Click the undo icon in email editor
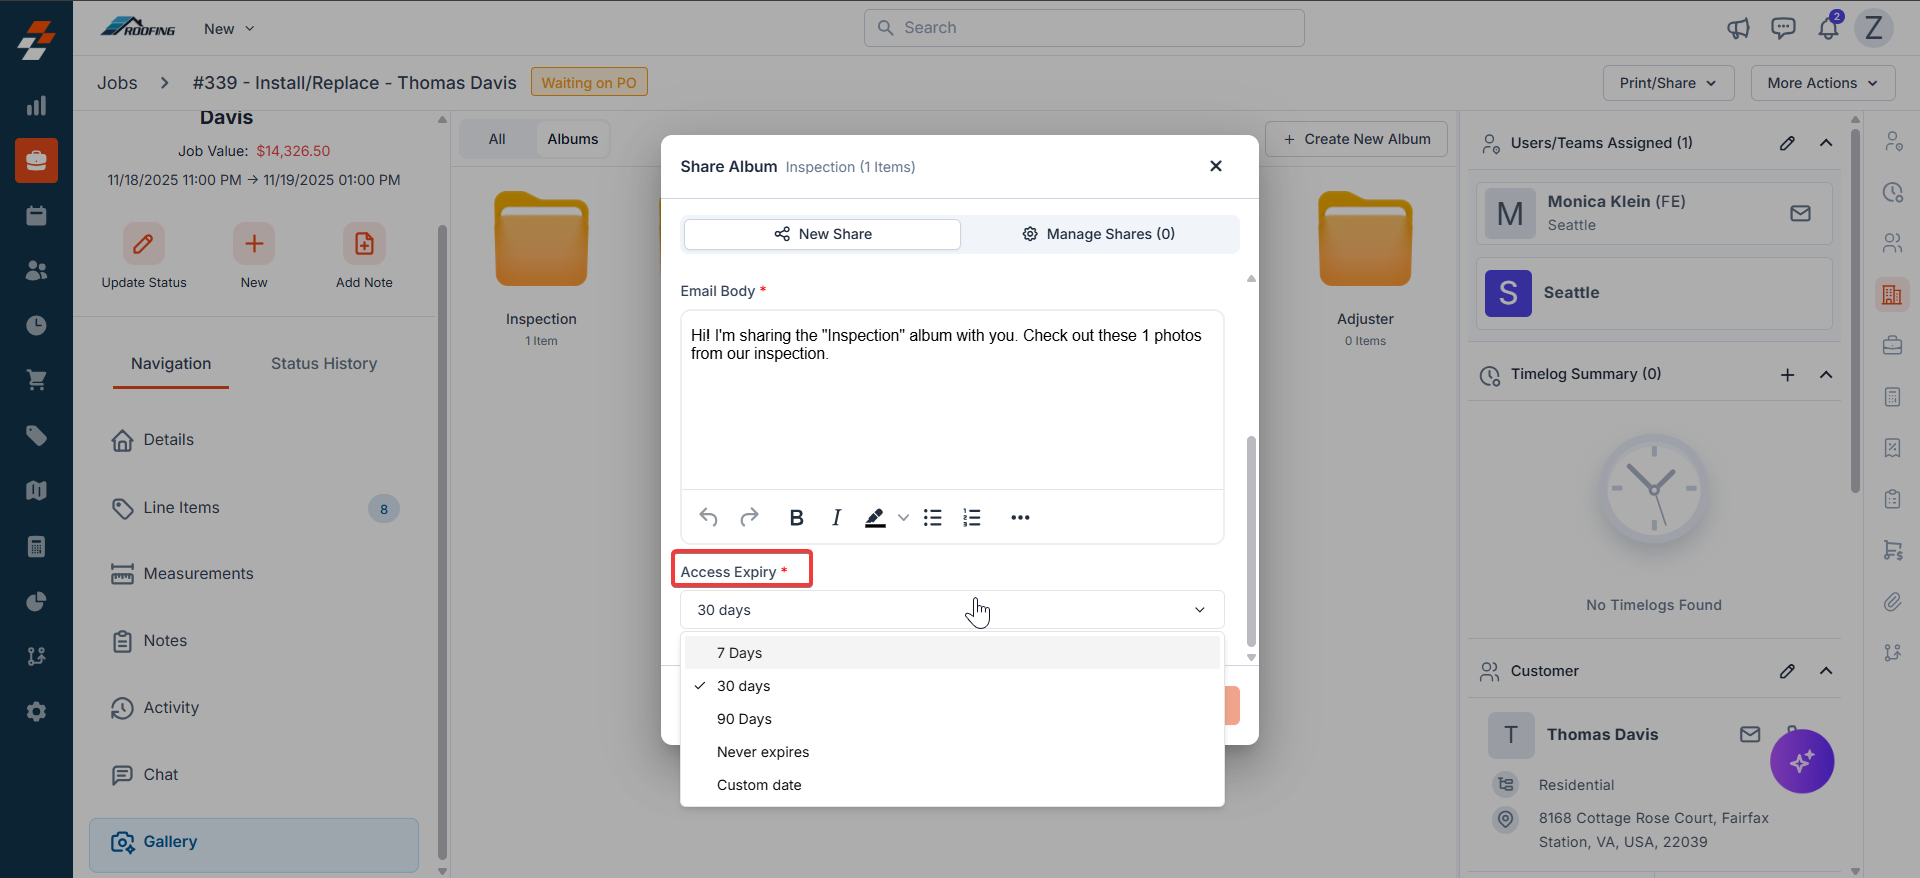The width and height of the screenshot is (1920, 878). (708, 517)
